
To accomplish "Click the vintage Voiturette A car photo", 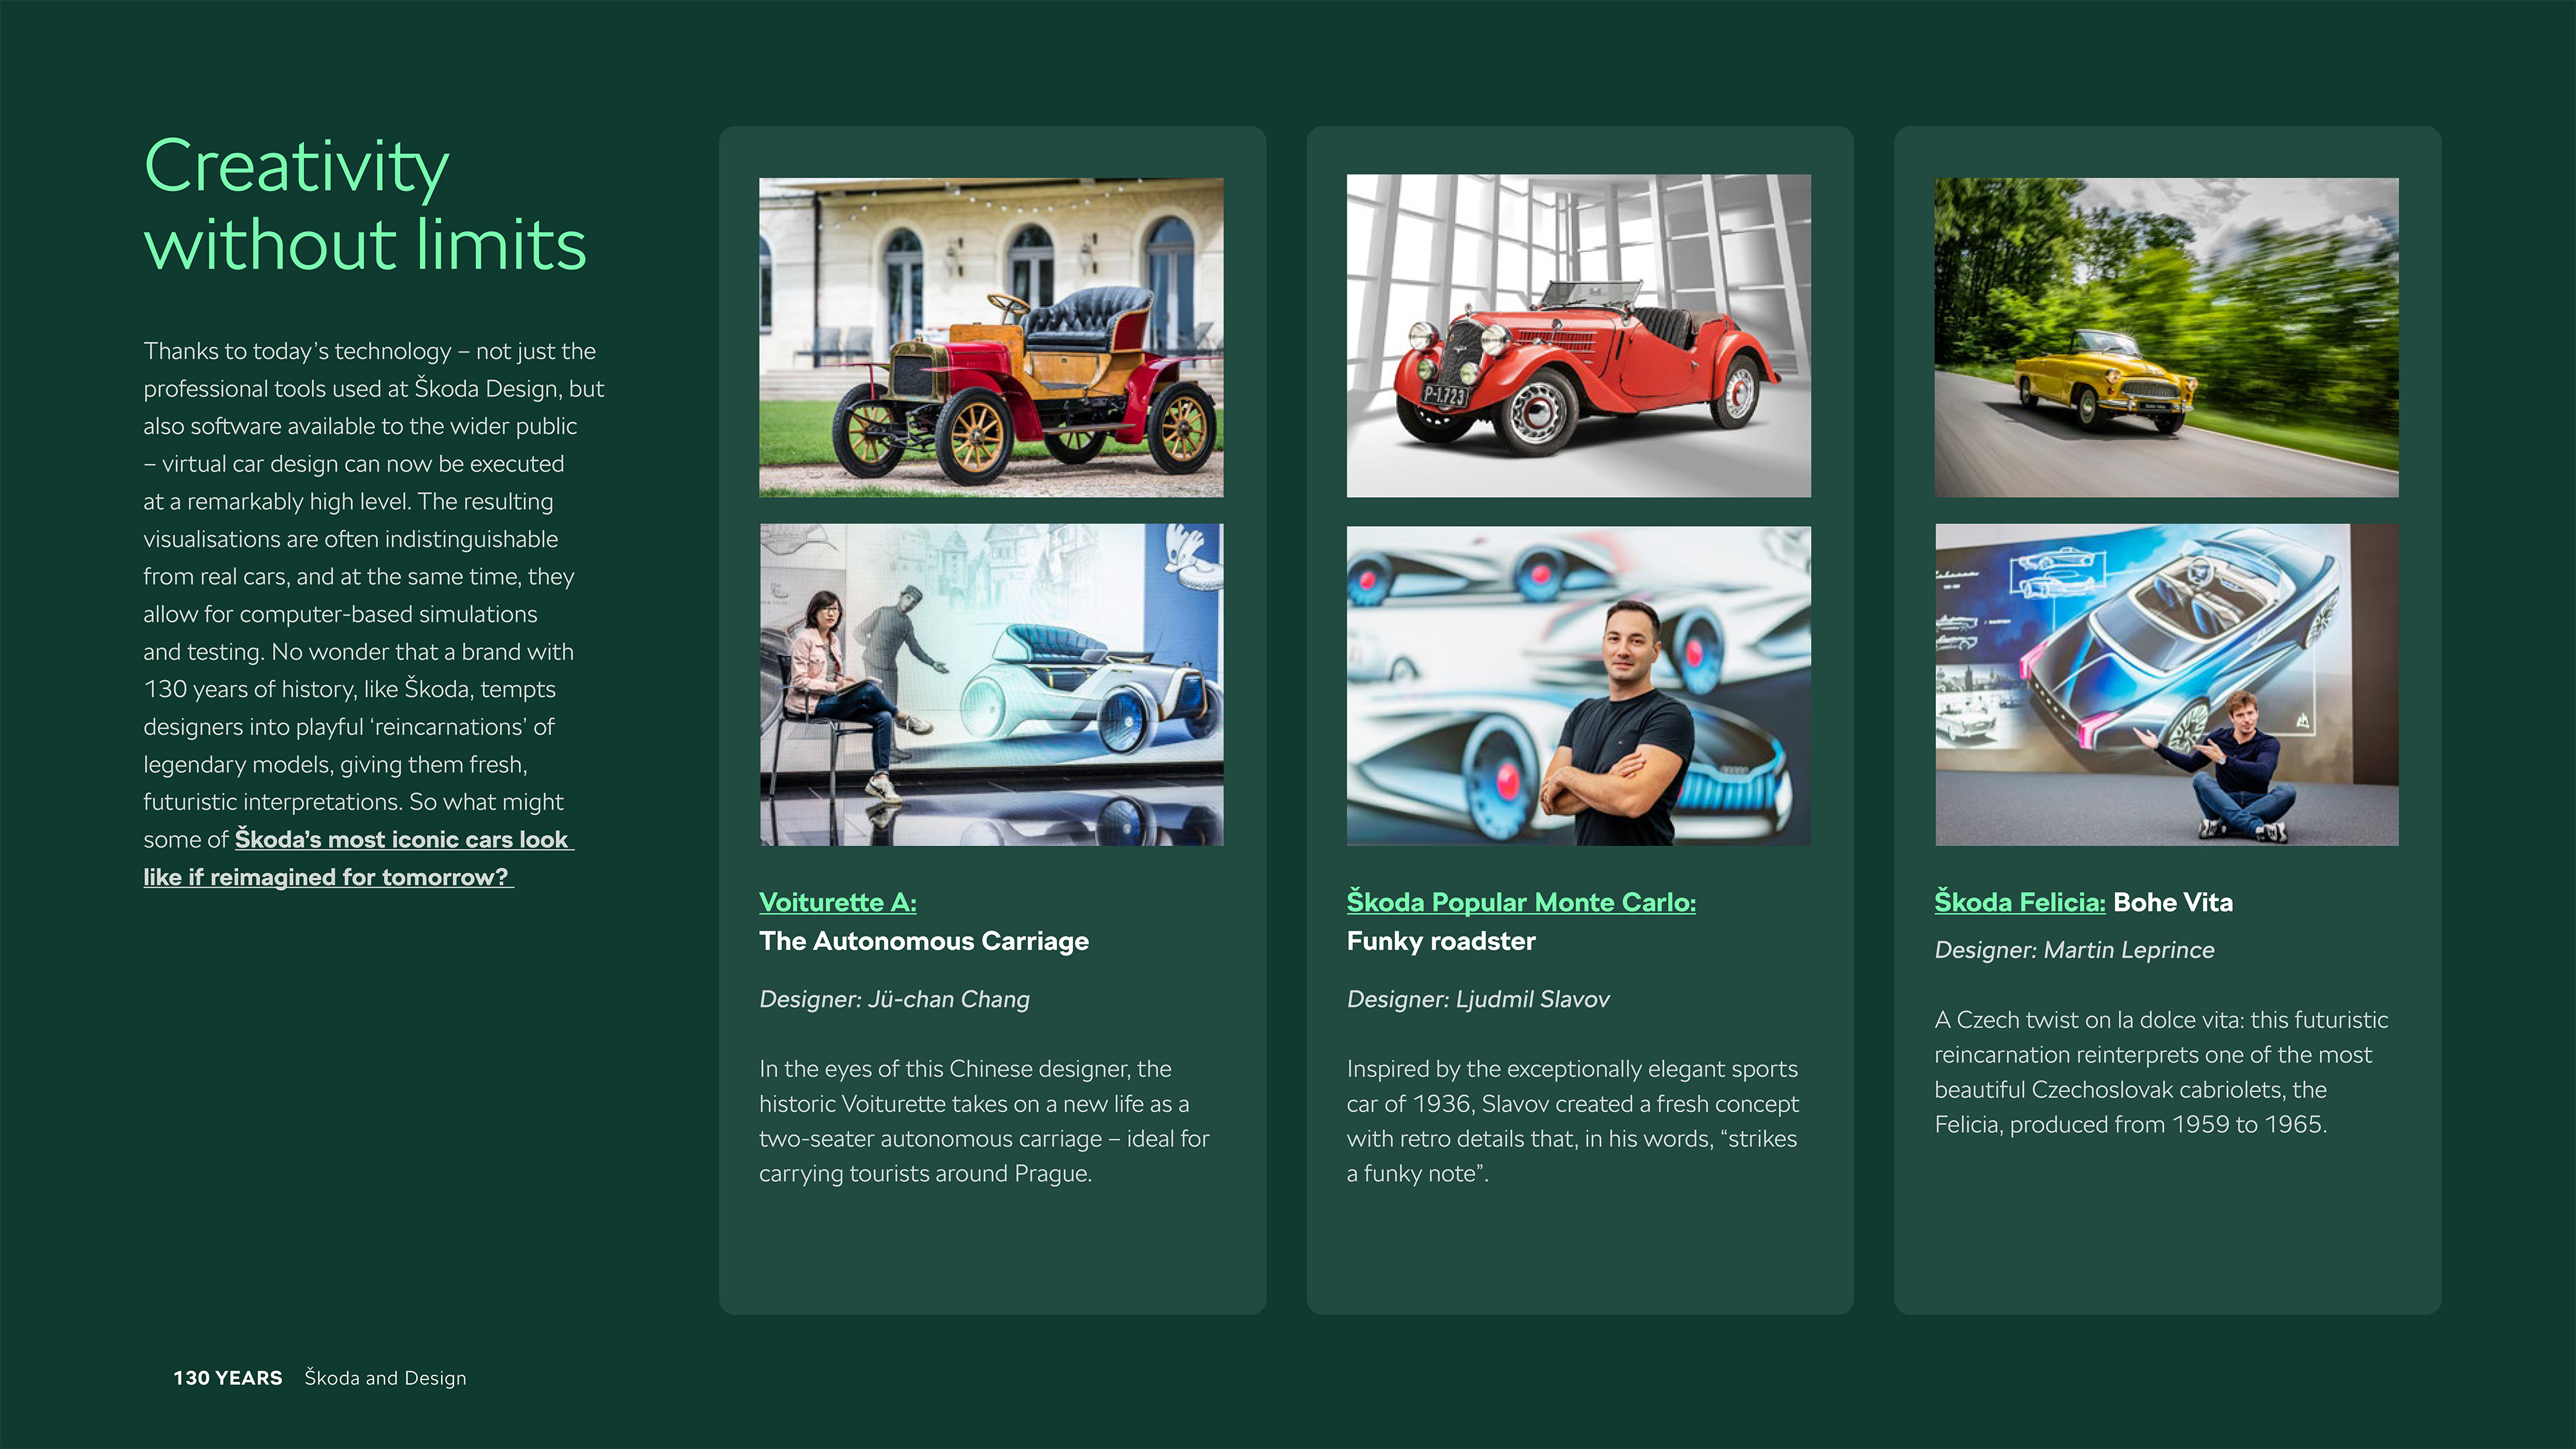I will (x=990, y=337).
